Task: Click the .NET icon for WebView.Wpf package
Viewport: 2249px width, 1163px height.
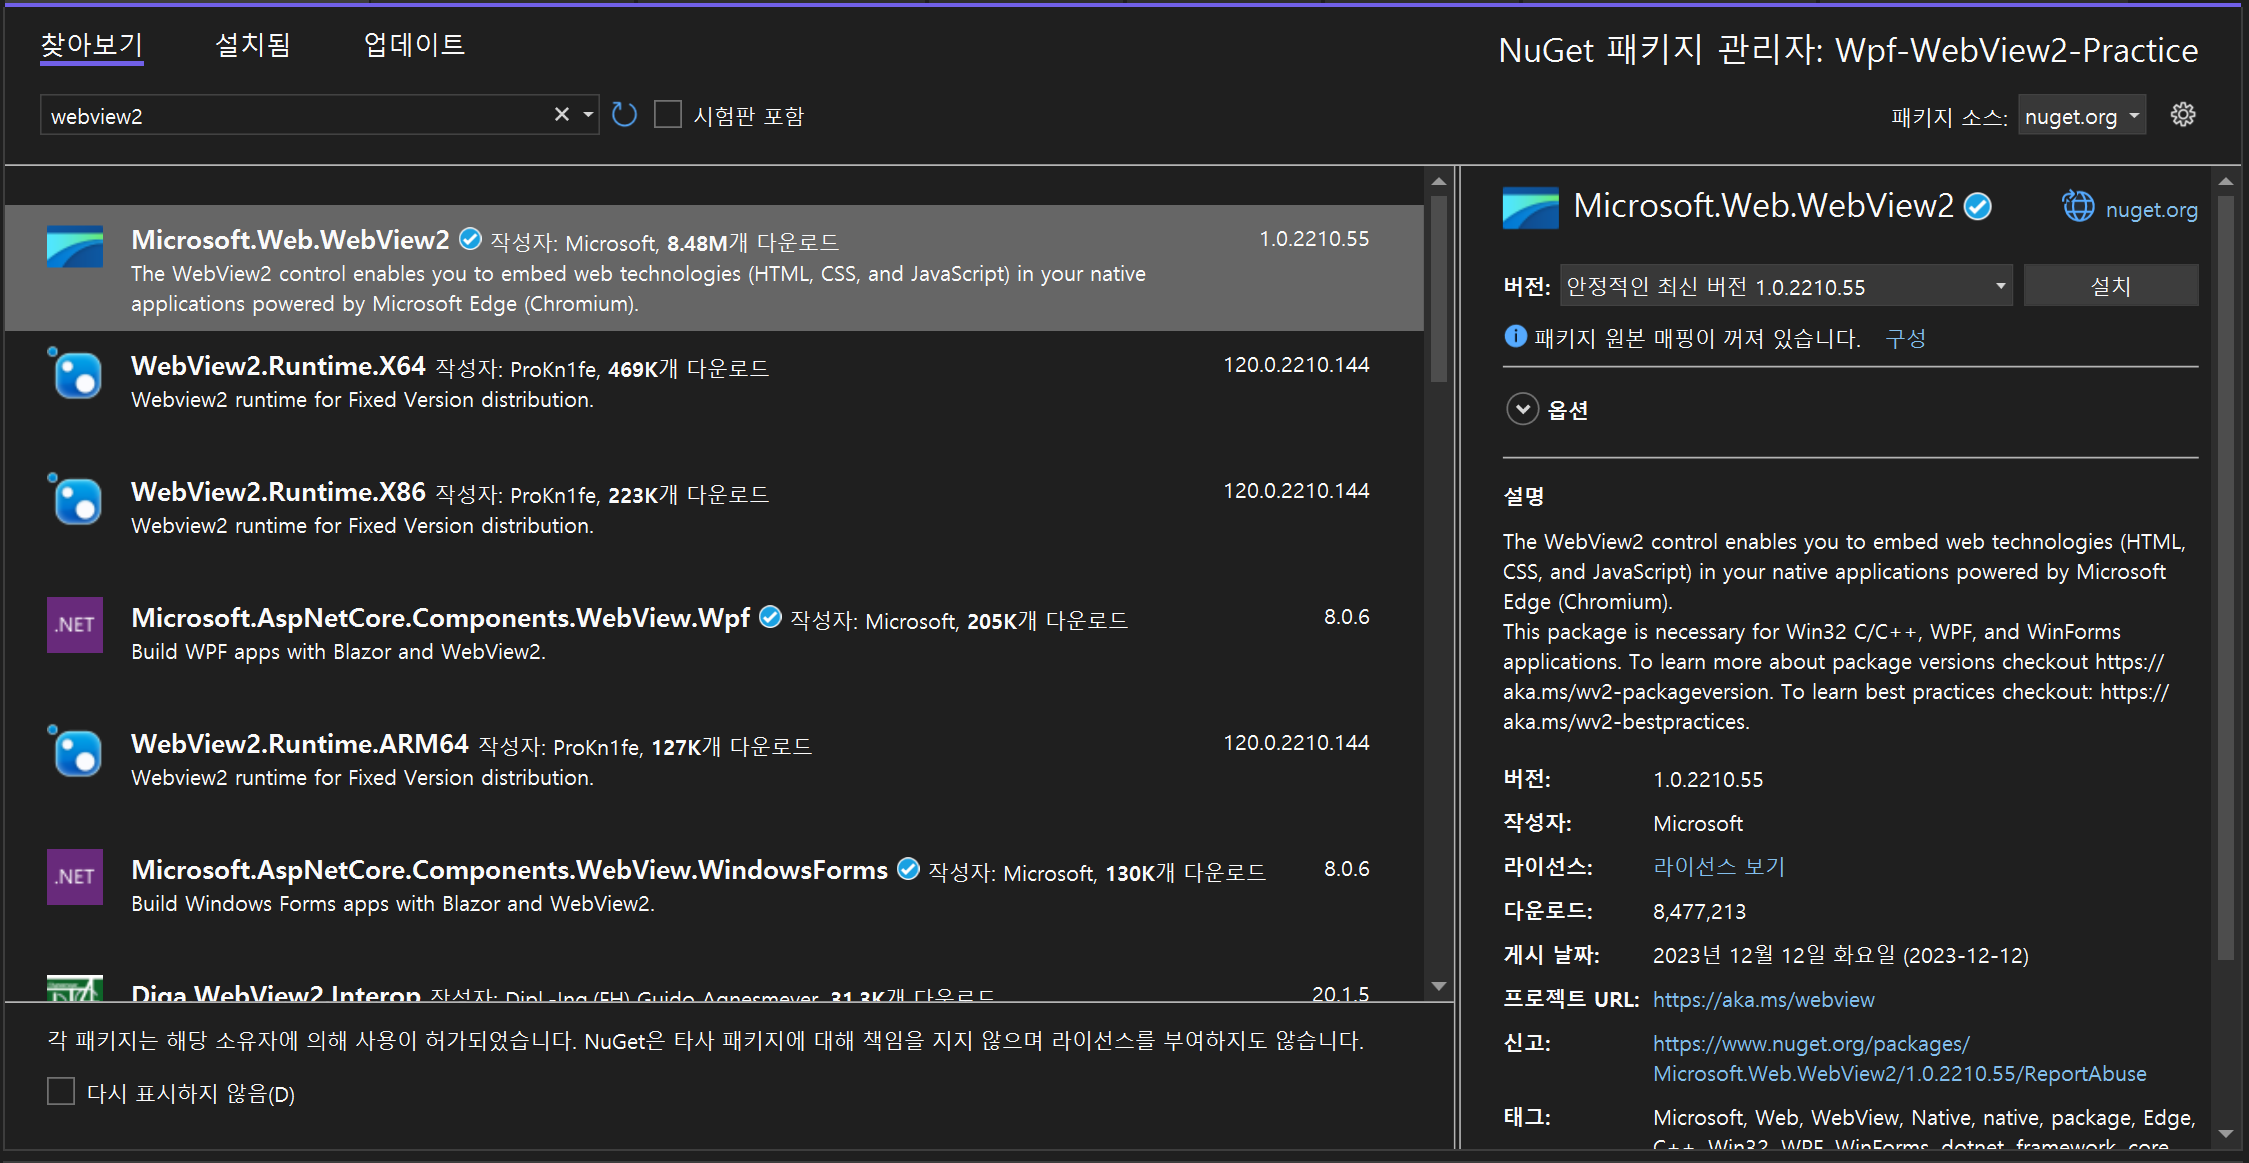Action: coord(75,624)
